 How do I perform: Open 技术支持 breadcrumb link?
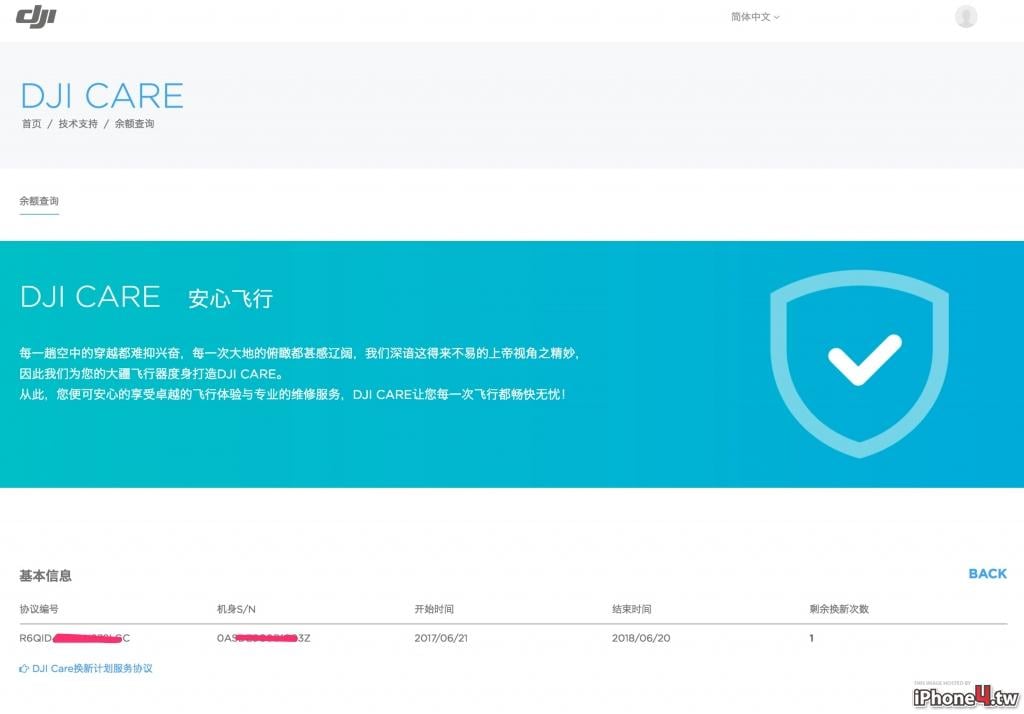78,123
